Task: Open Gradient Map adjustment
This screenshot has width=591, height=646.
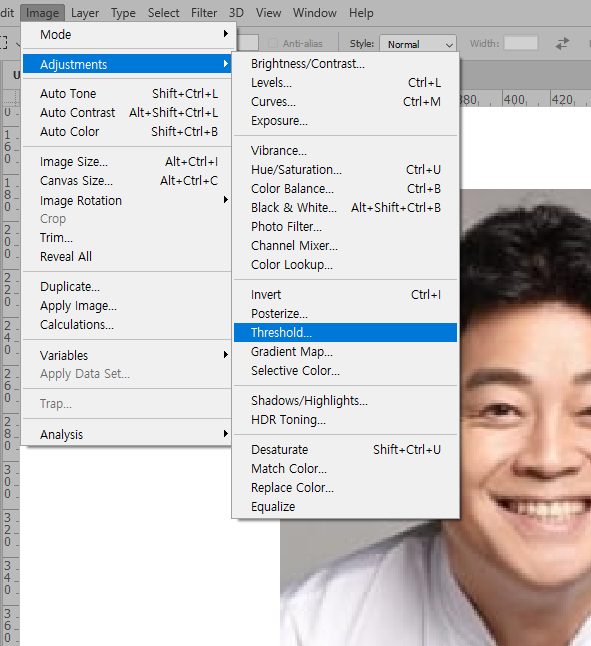Action: 346,351
